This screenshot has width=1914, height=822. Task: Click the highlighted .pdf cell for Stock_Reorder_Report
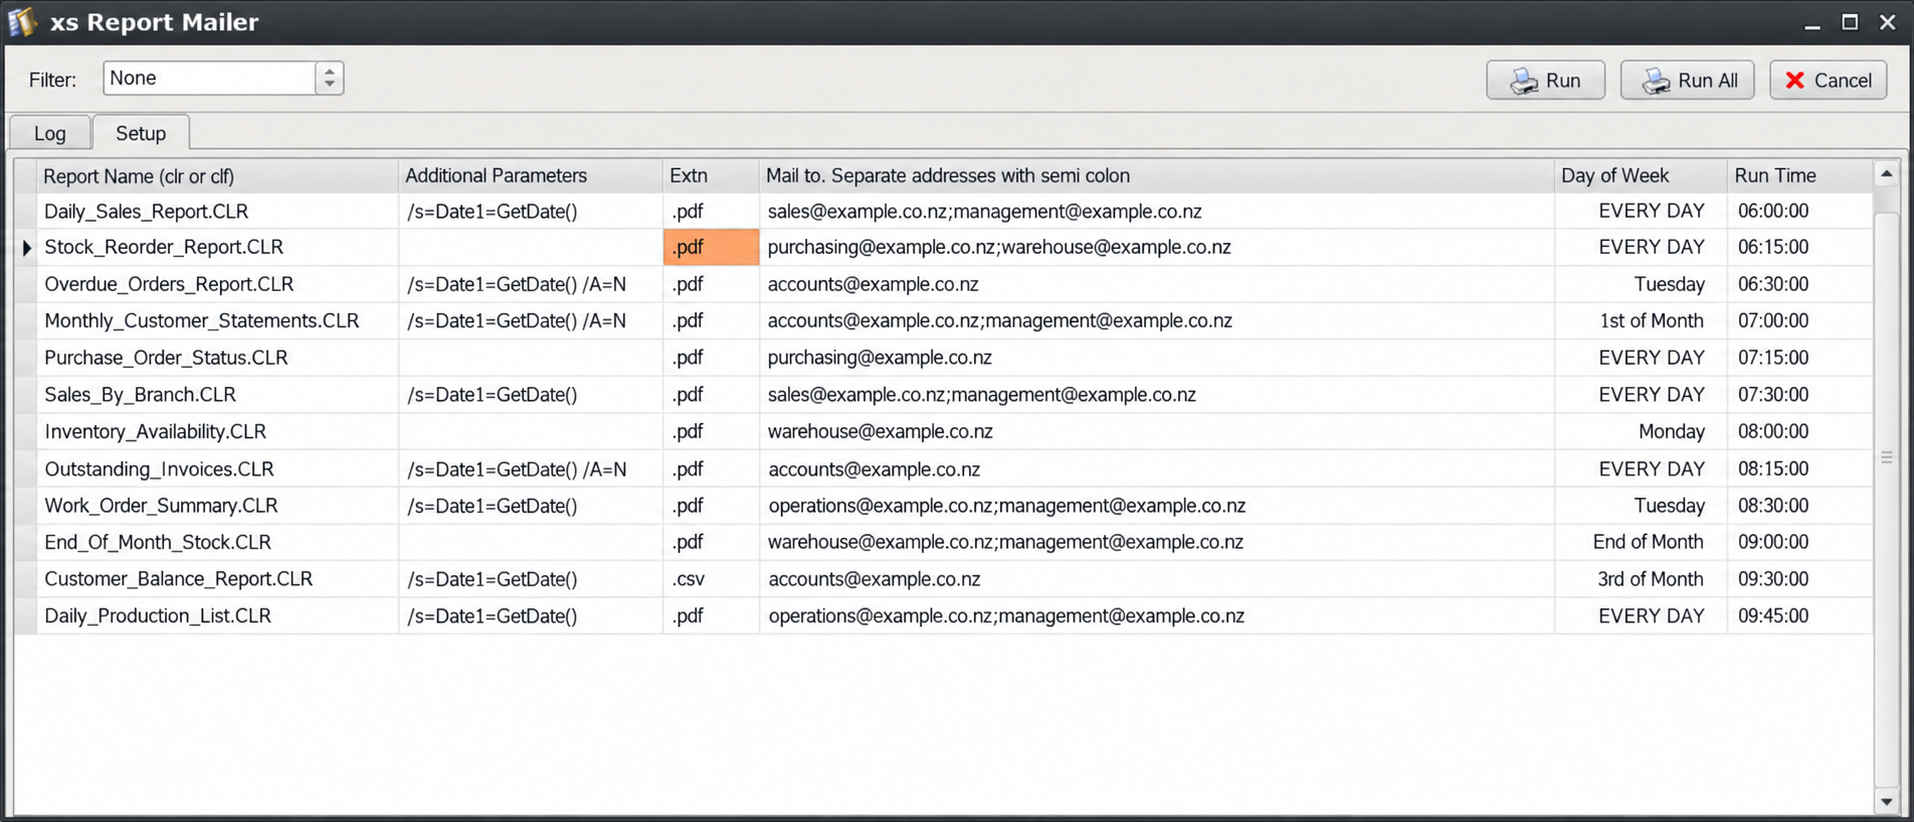[x=711, y=247]
